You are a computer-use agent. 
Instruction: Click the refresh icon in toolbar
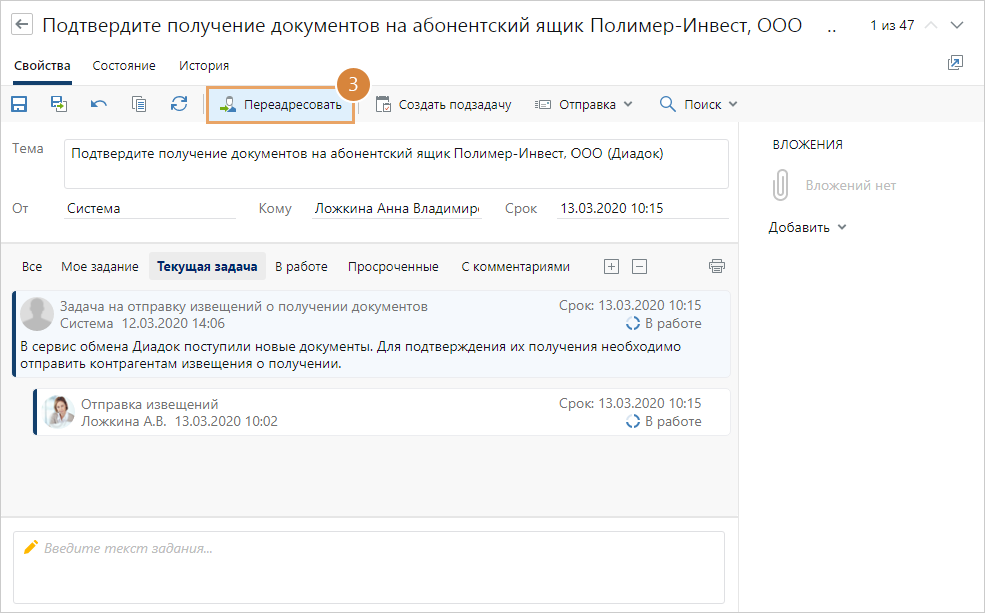pos(179,104)
